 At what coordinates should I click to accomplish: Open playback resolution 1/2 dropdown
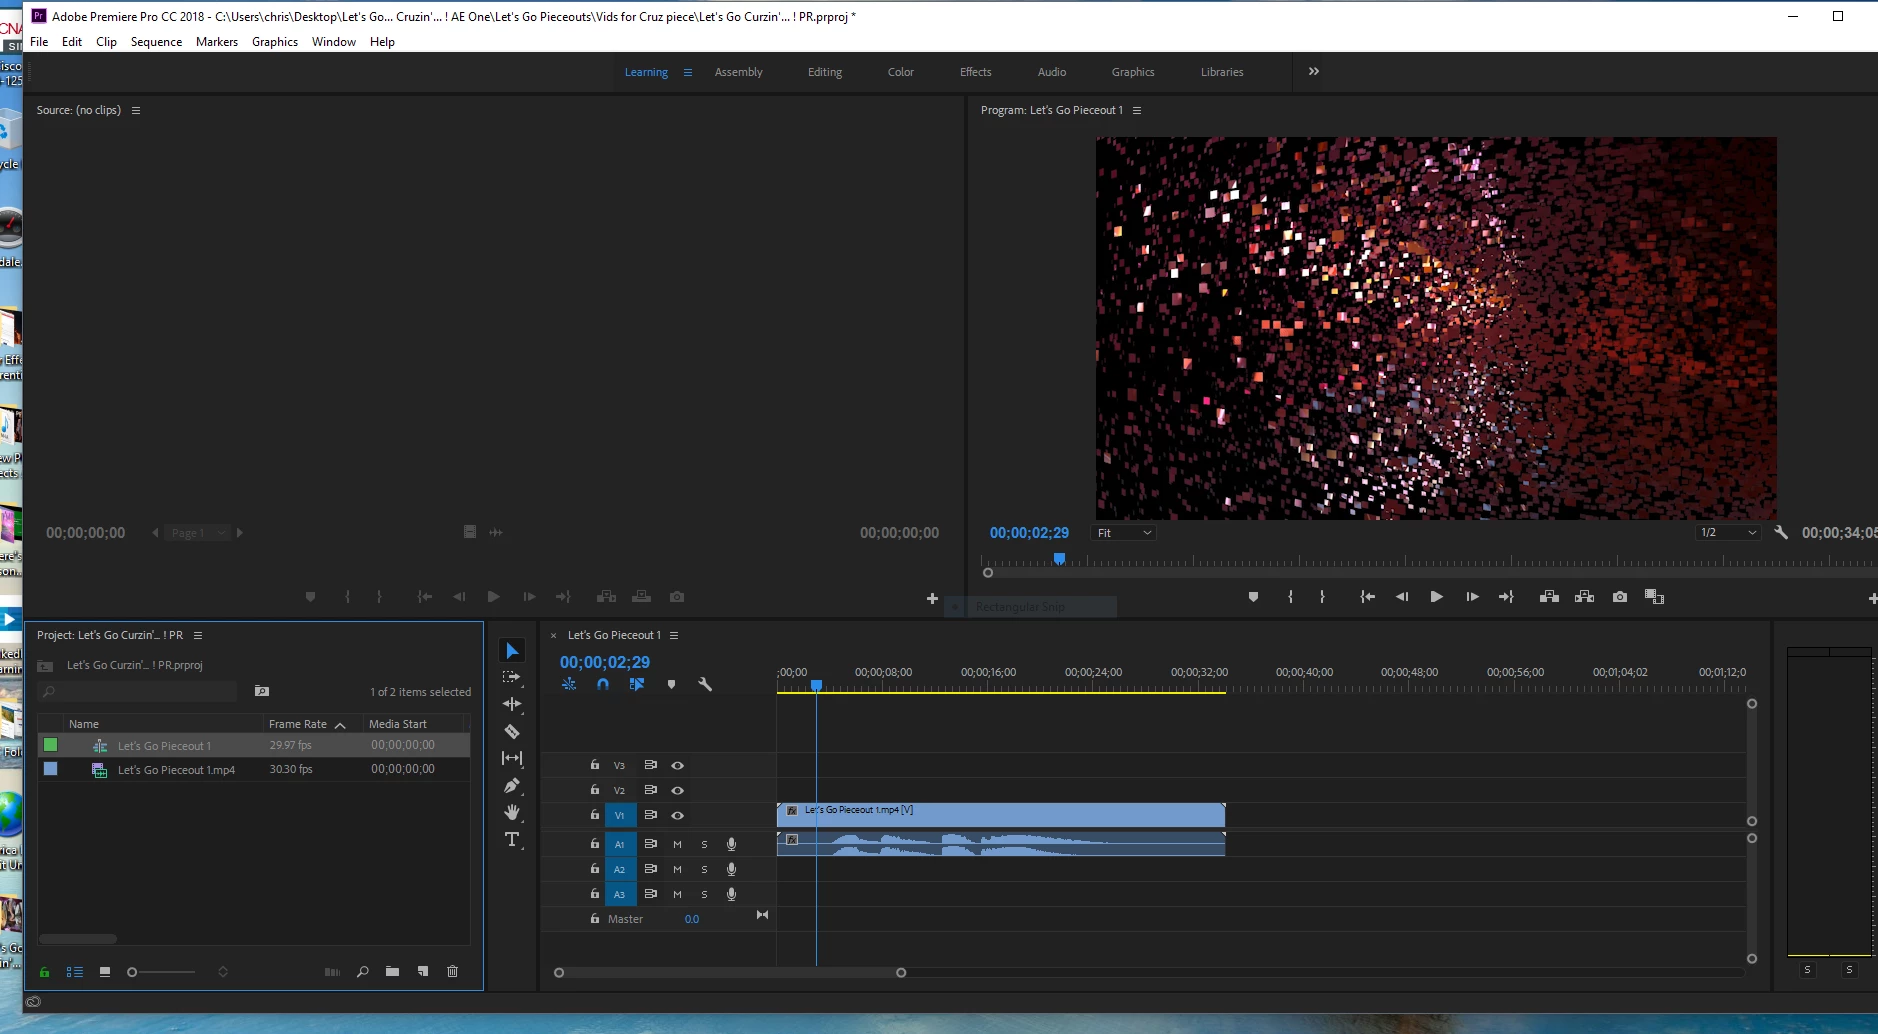(x=1728, y=533)
